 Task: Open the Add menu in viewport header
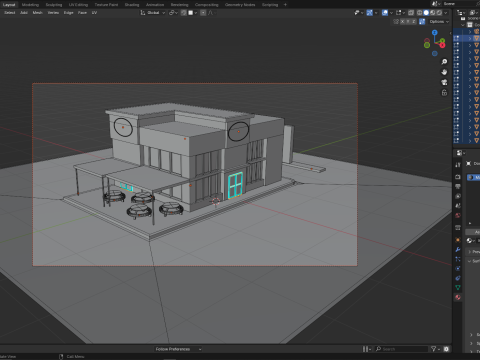[24, 13]
